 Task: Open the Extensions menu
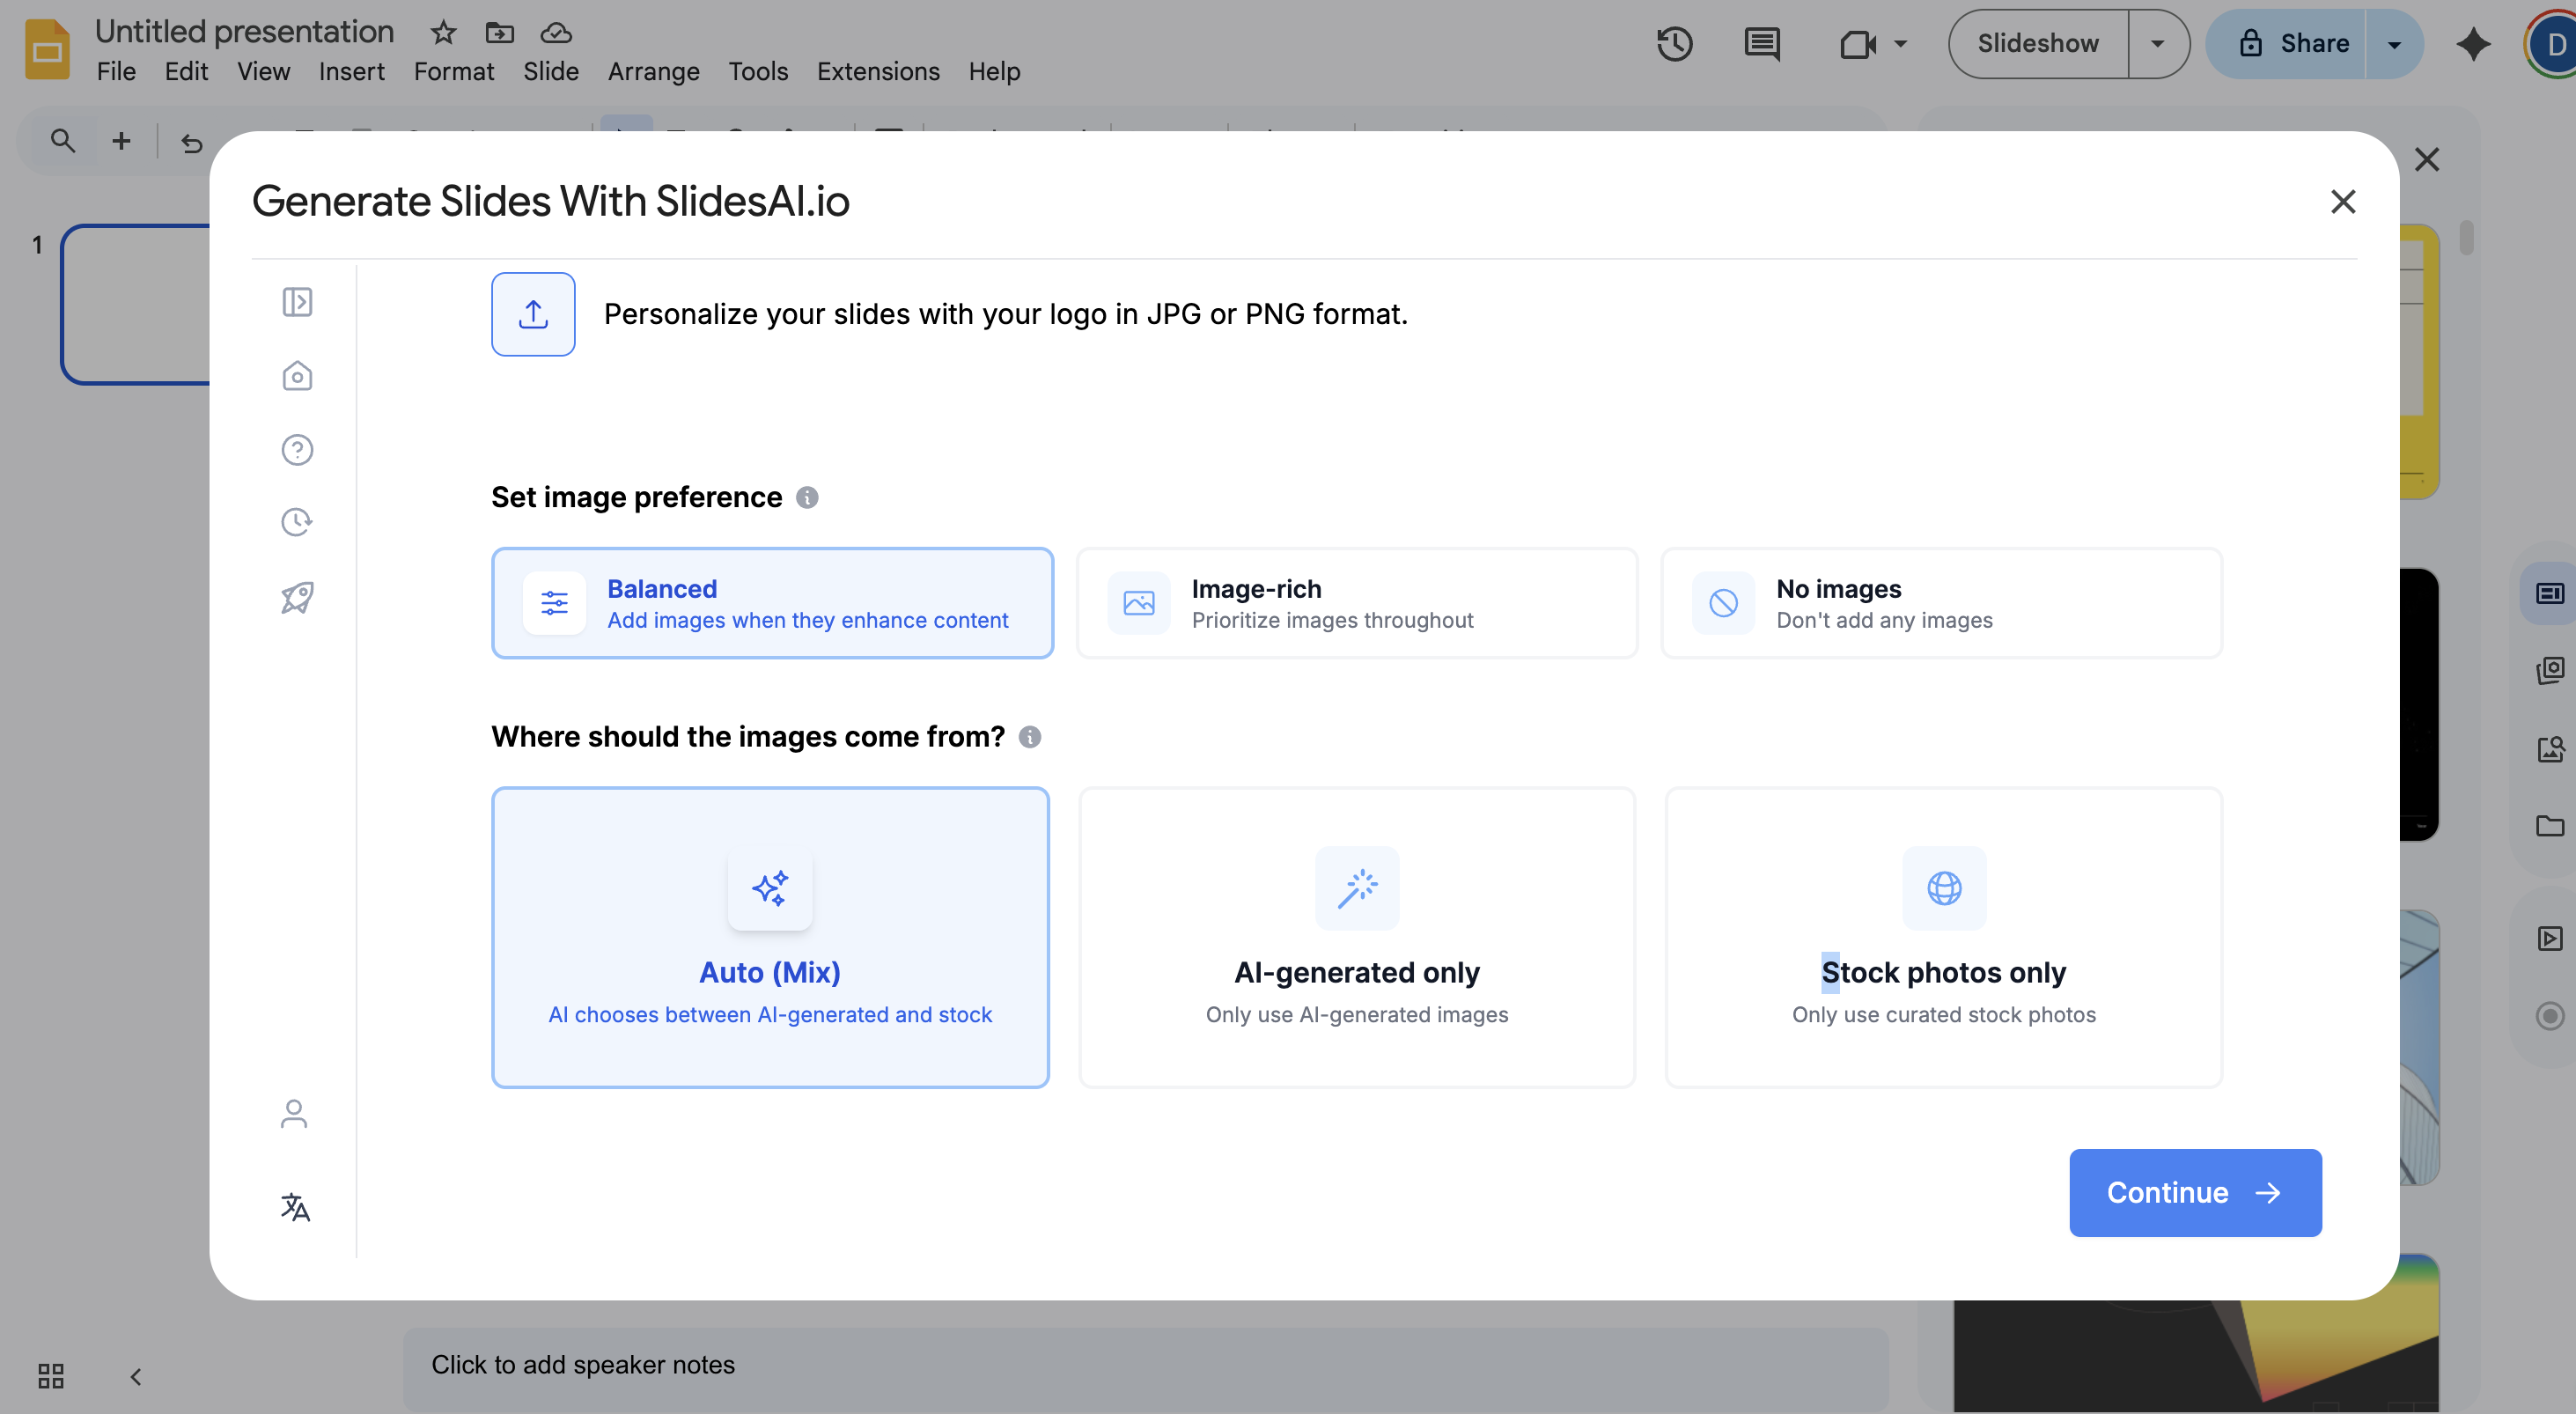tap(877, 71)
